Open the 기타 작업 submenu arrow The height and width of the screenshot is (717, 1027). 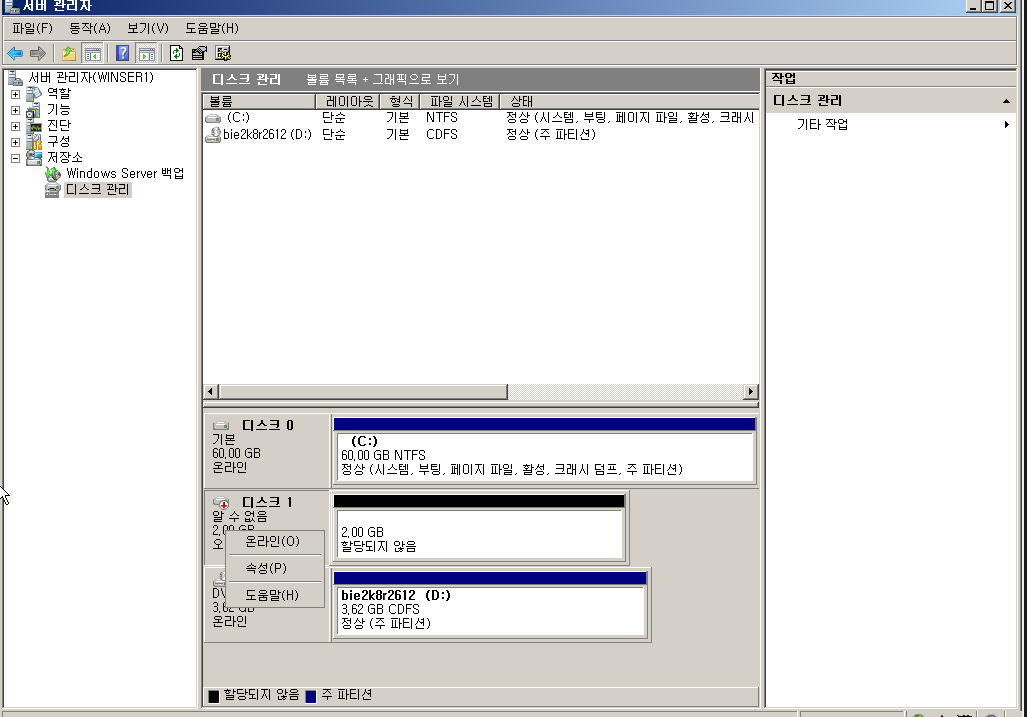click(x=1007, y=124)
